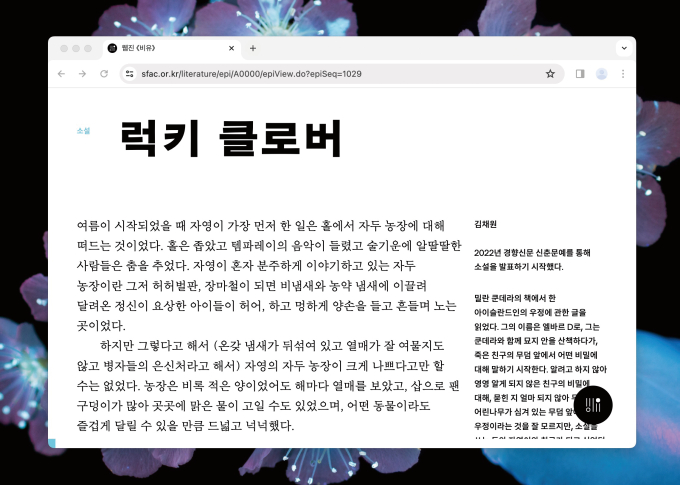Open the browser side panel
Viewport: 680px width, 485px height.
(580, 74)
